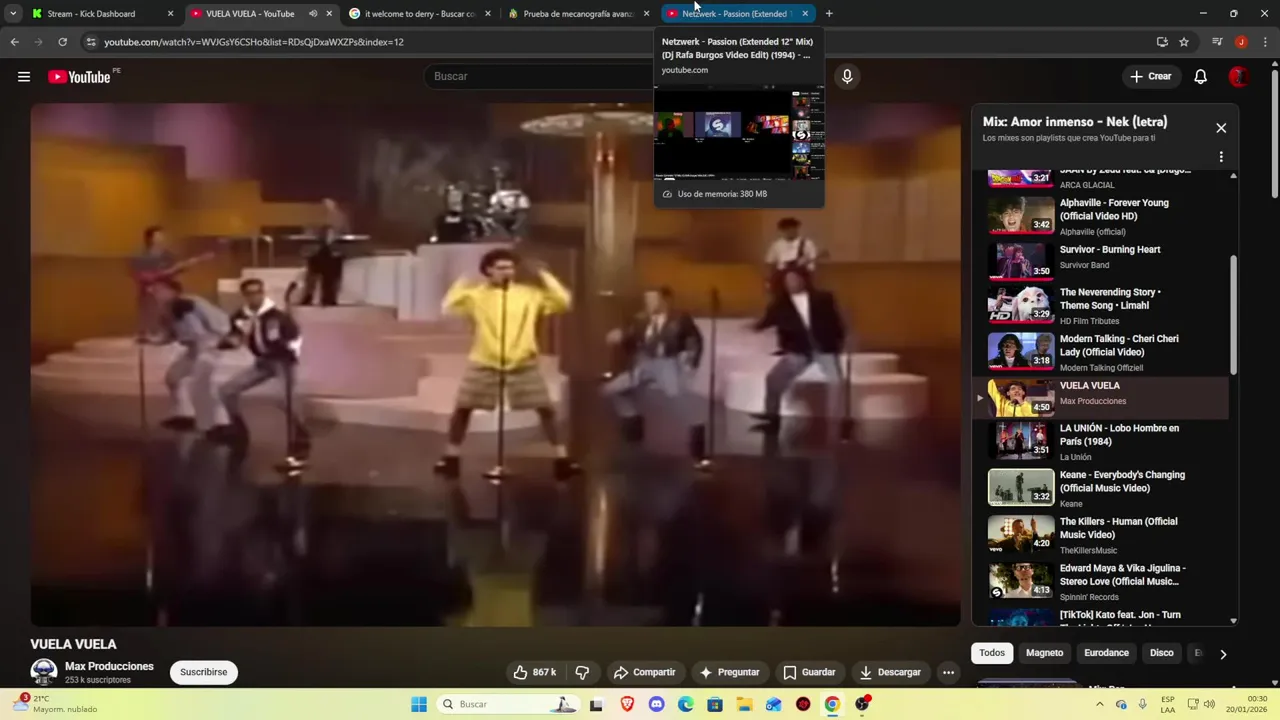Open Chrome three-dot menu

[1264, 42]
